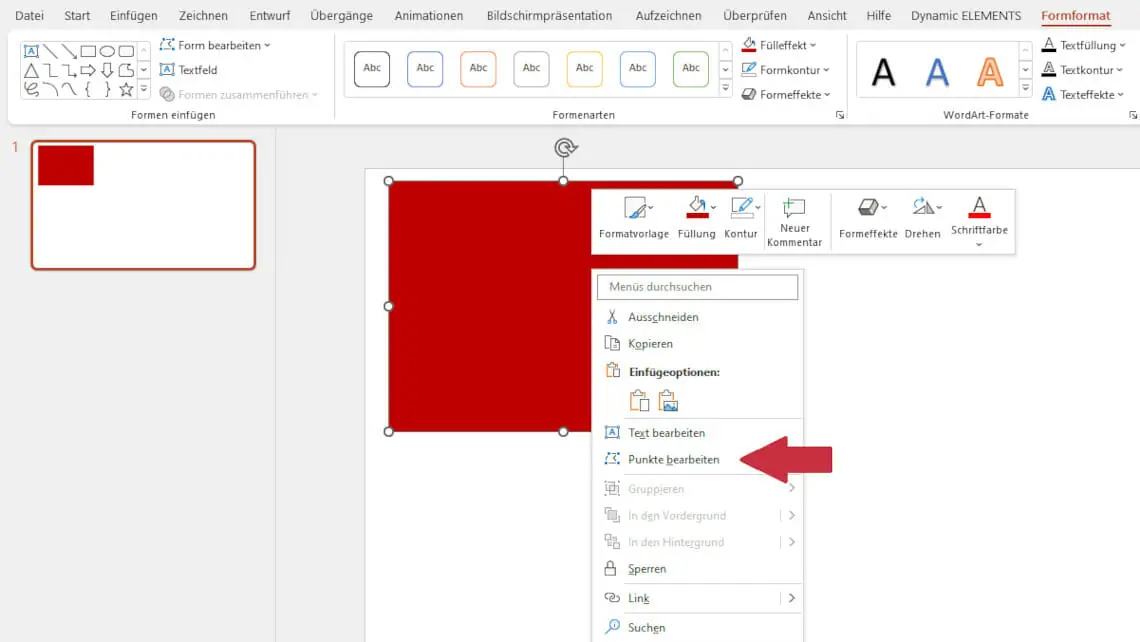Select the star shape in the shapes gallery
The height and width of the screenshot is (642, 1140).
(126, 89)
